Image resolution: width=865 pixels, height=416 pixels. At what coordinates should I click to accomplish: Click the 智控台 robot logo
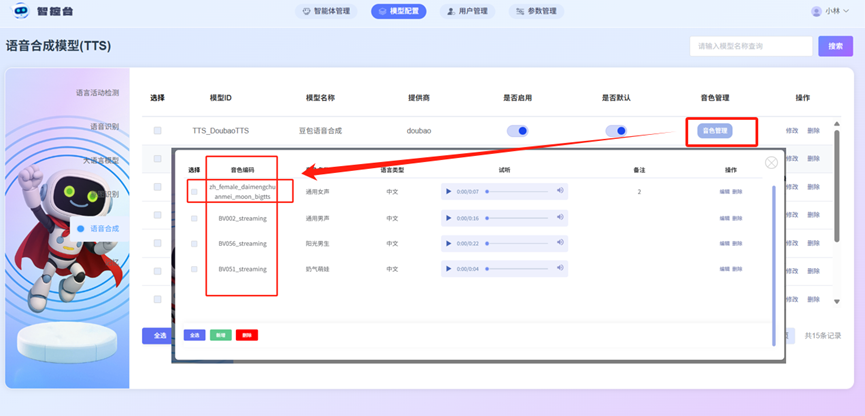click(20, 10)
